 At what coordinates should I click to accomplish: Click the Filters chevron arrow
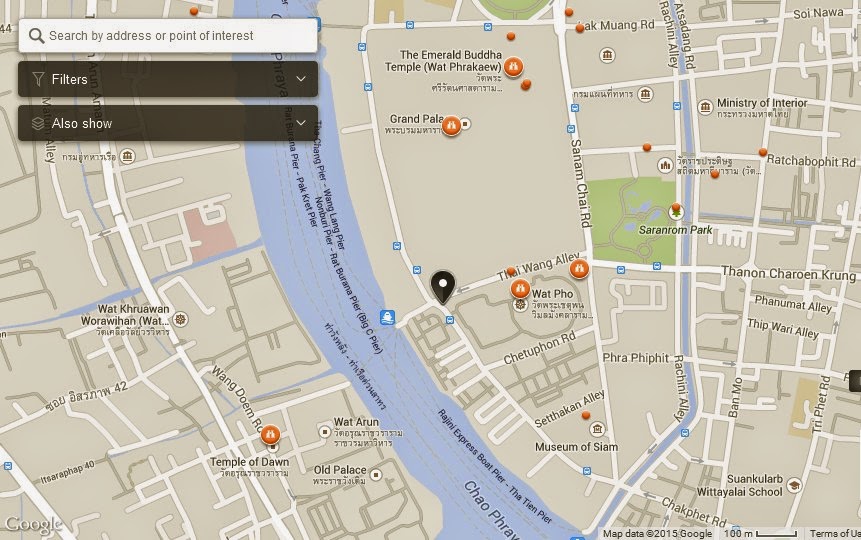(301, 79)
